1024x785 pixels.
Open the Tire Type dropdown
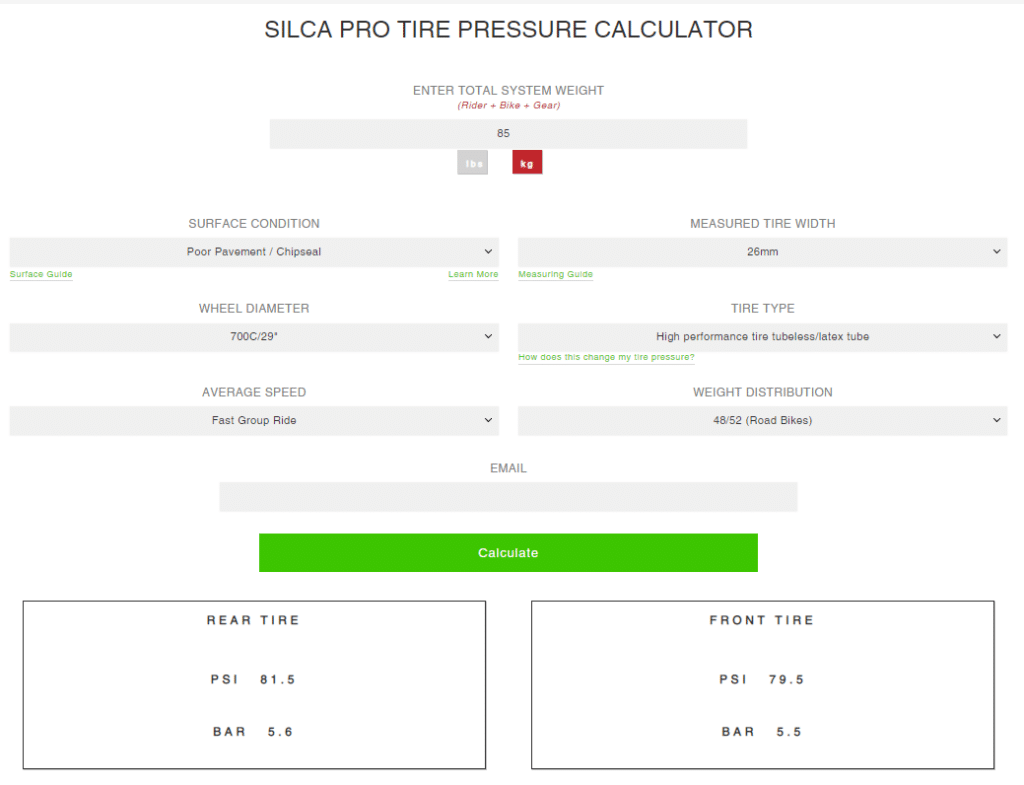(x=762, y=336)
